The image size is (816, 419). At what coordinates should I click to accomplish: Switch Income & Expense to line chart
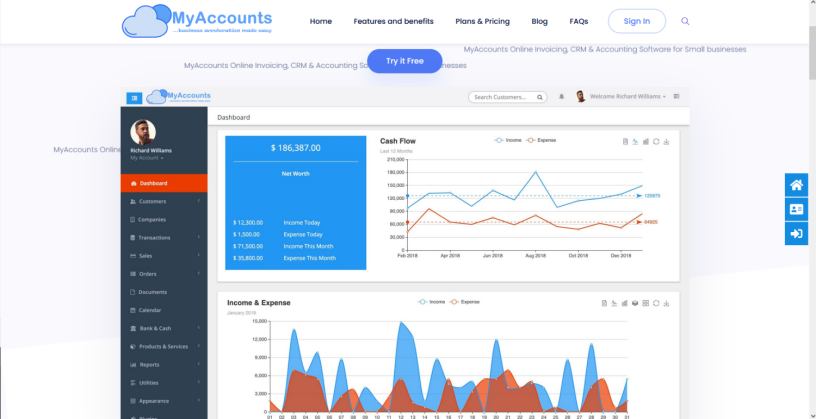coord(614,303)
